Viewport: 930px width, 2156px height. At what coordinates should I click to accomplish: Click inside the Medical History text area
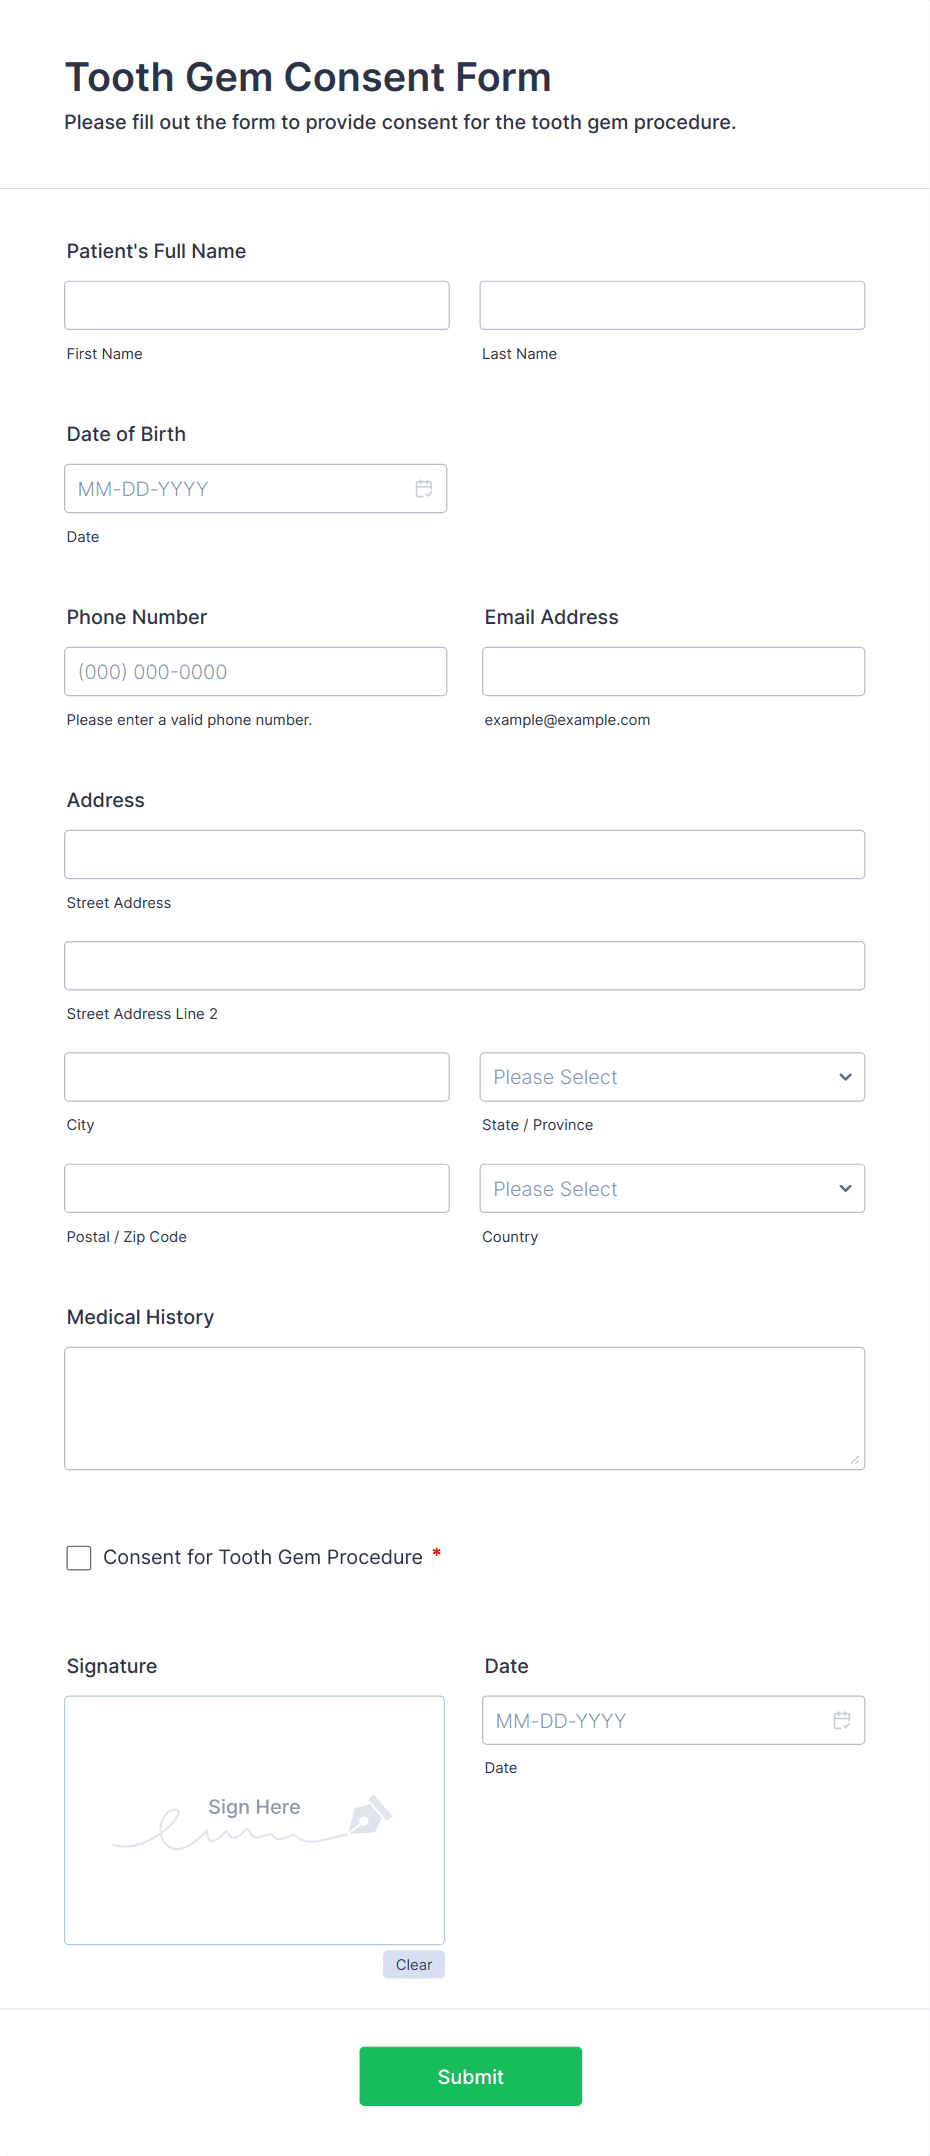tap(464, 1407)
